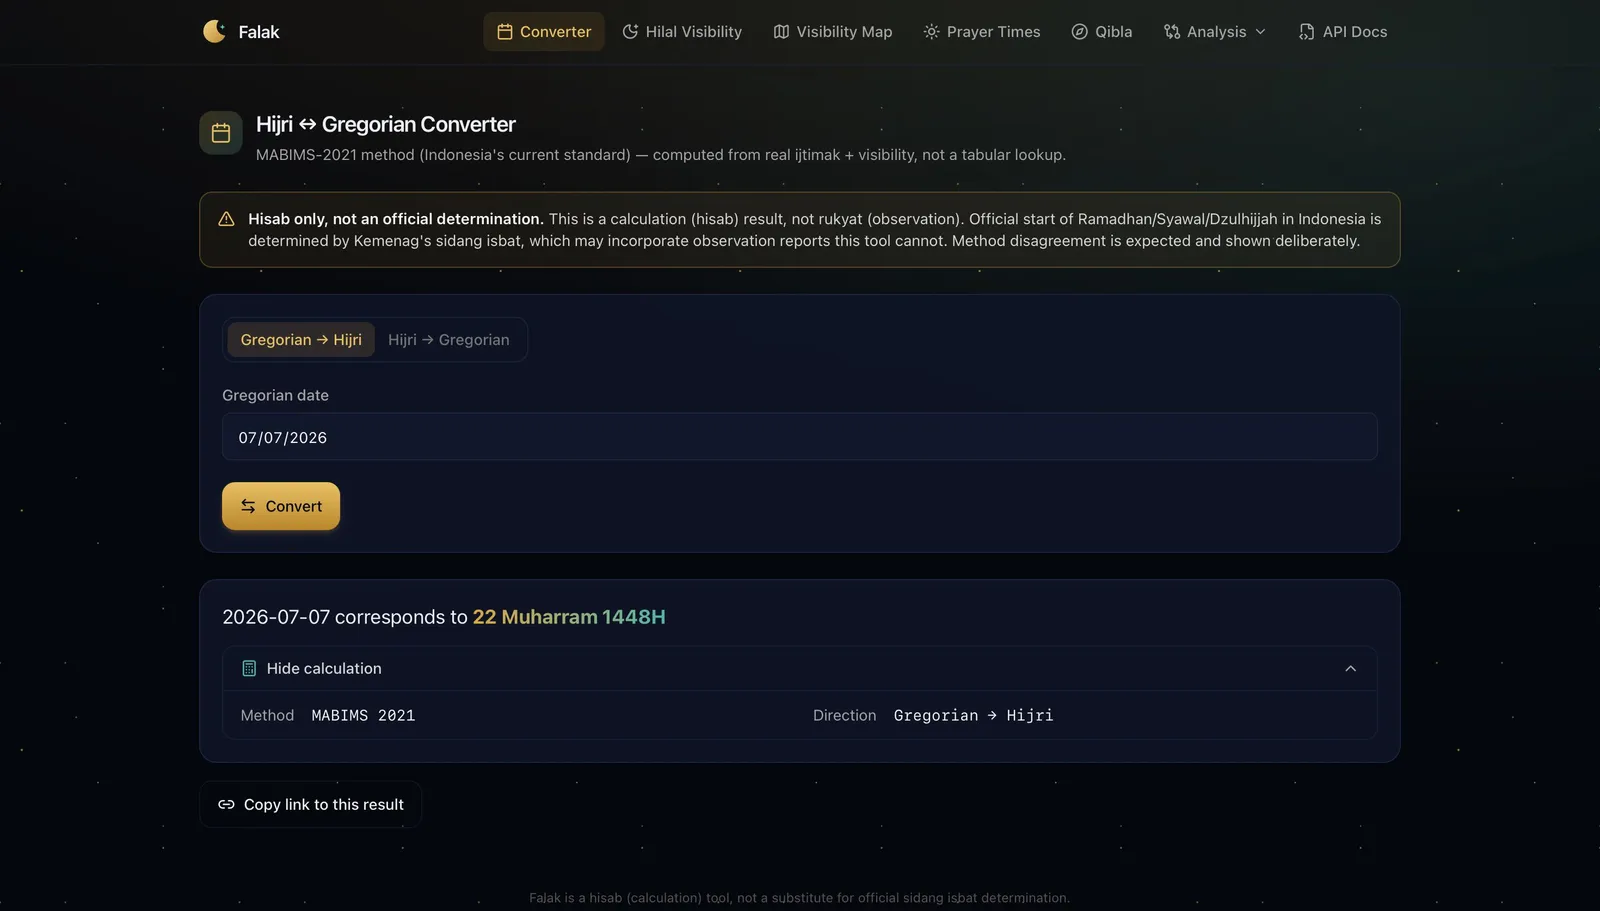
Task: Collapse the calculation with the chevron arrow
Action: coord(1350,668)
